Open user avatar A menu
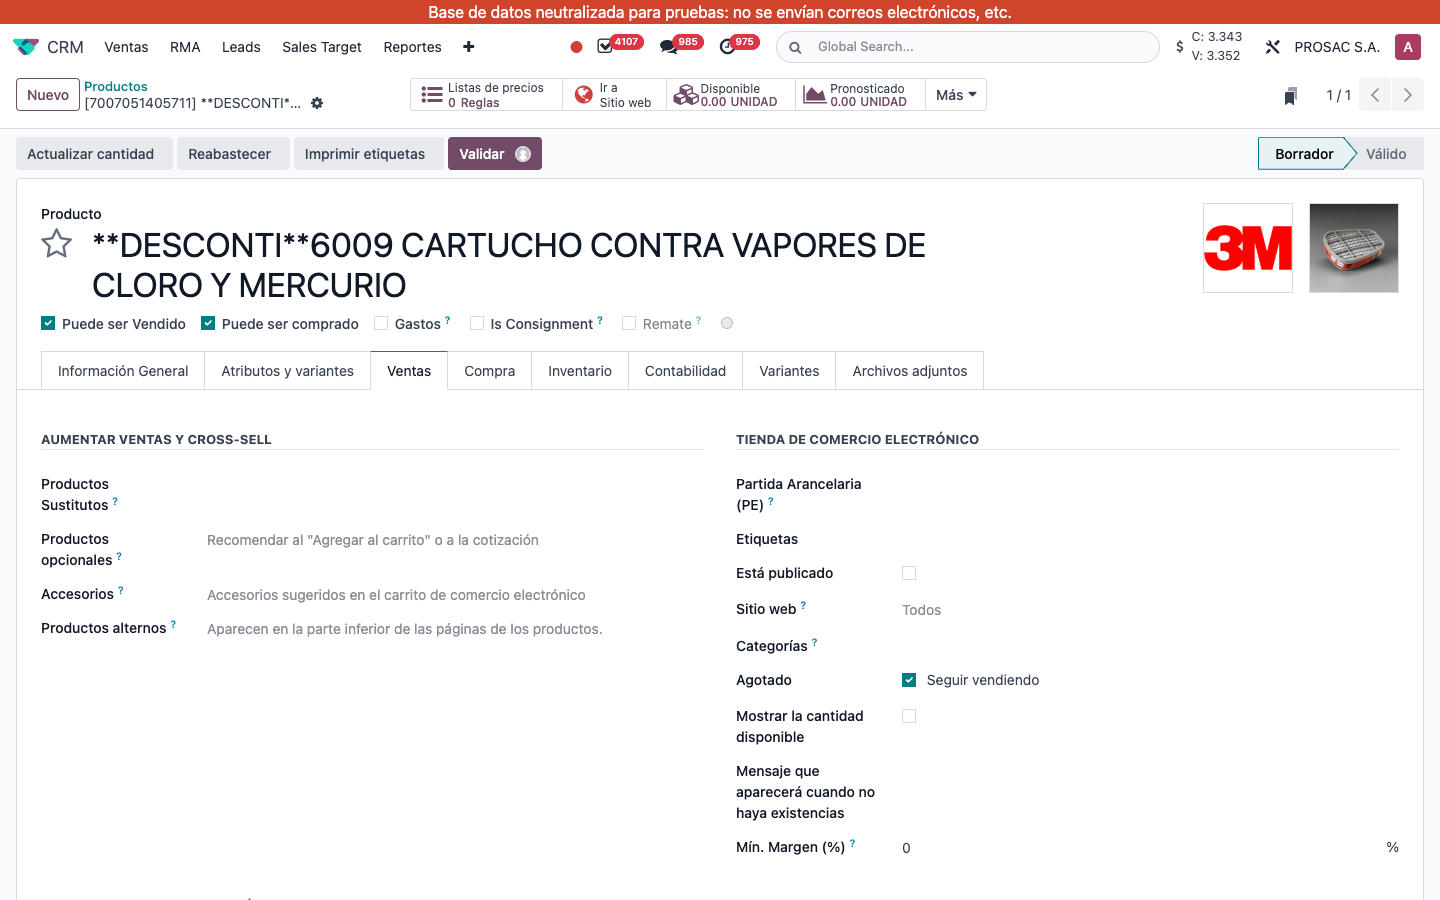 click(1408, 47)
